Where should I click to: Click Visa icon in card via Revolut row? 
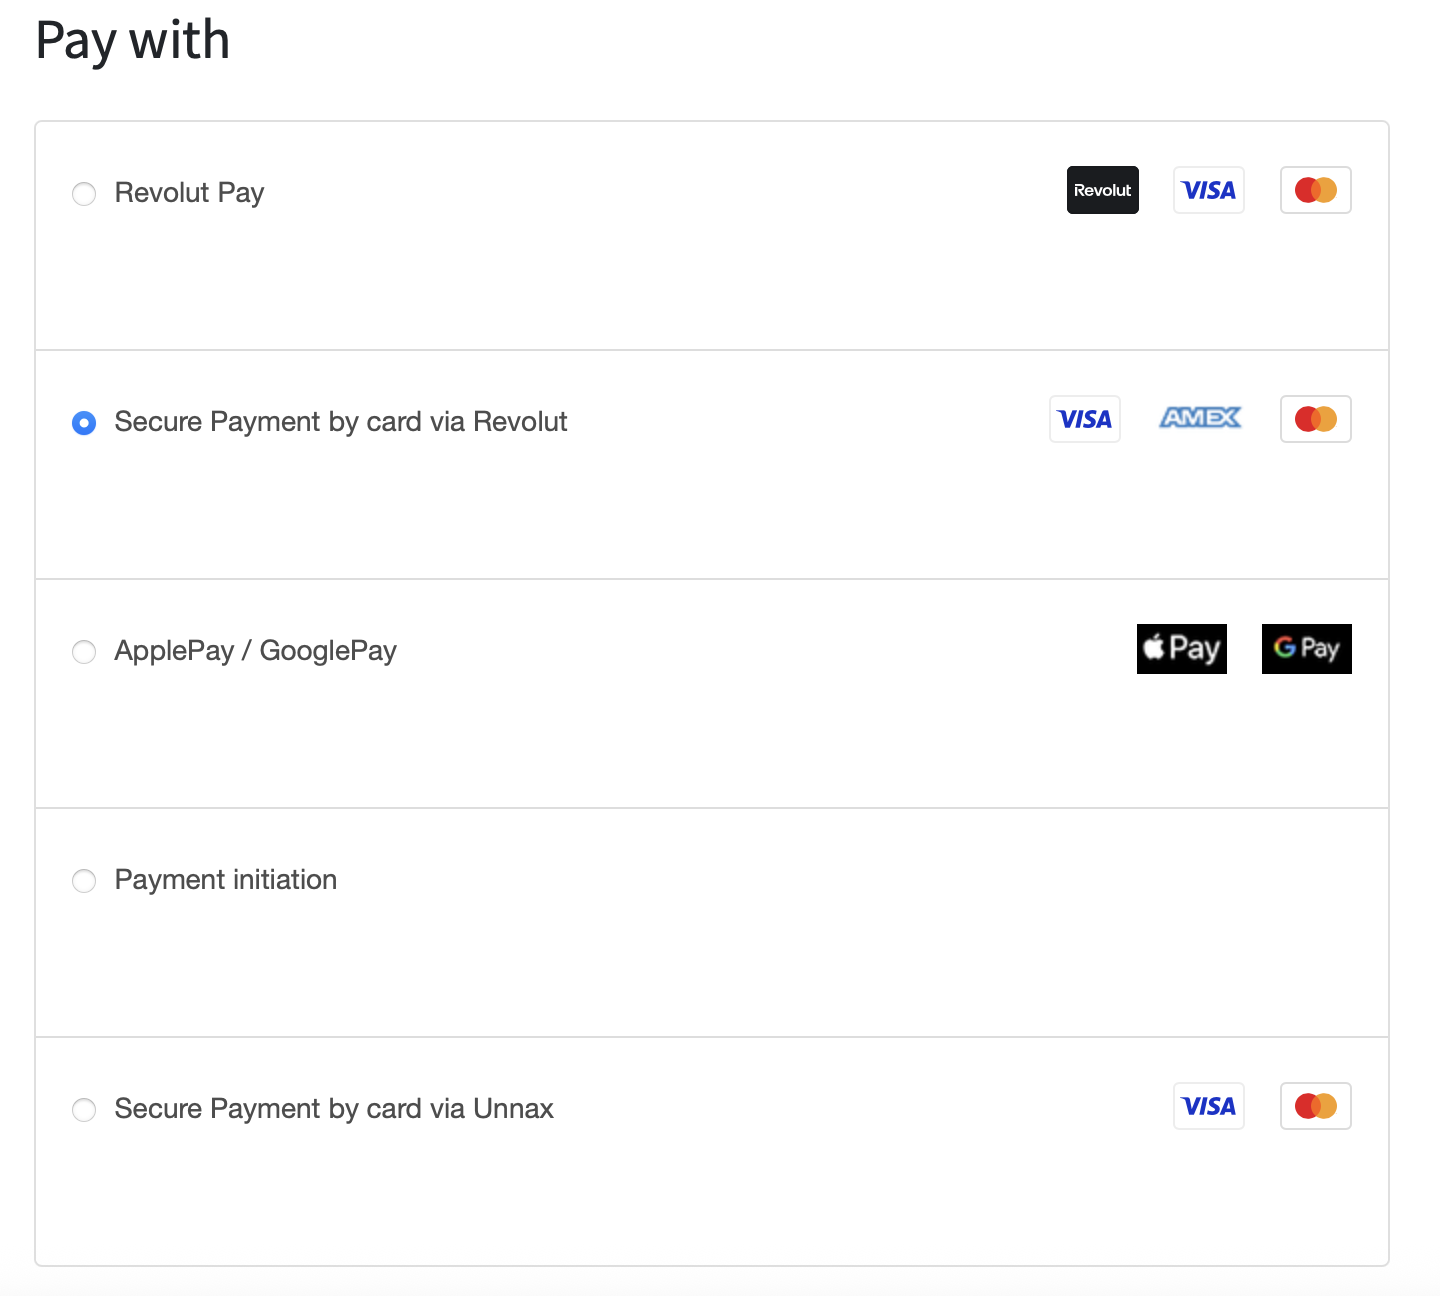(x=1084, y=419)
